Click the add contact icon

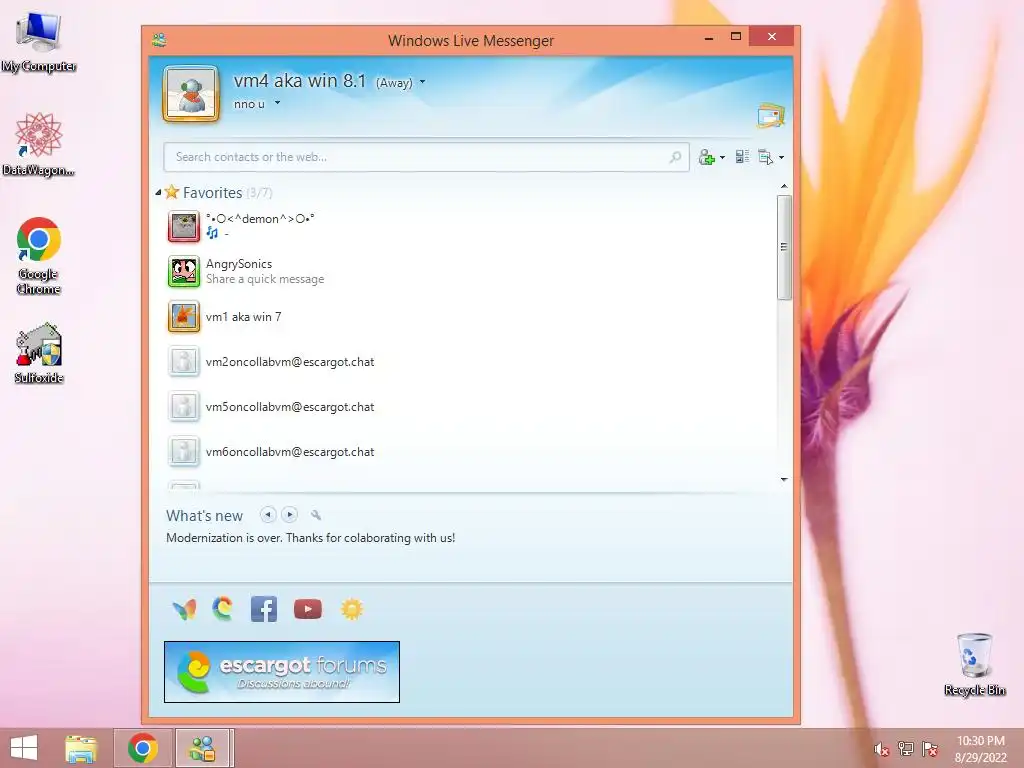[x=706, y=157]
